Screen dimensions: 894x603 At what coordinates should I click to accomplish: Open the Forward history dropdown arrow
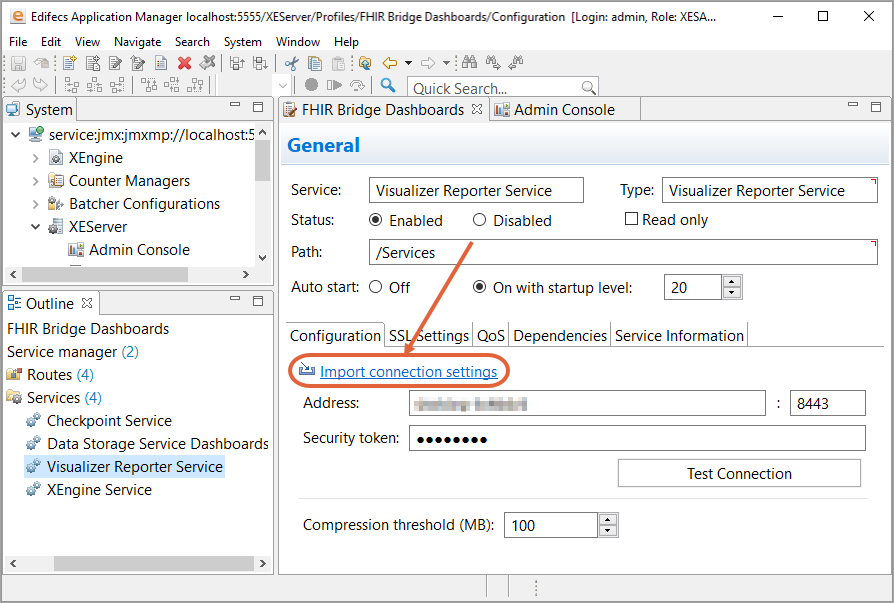(x=446, y=63)
